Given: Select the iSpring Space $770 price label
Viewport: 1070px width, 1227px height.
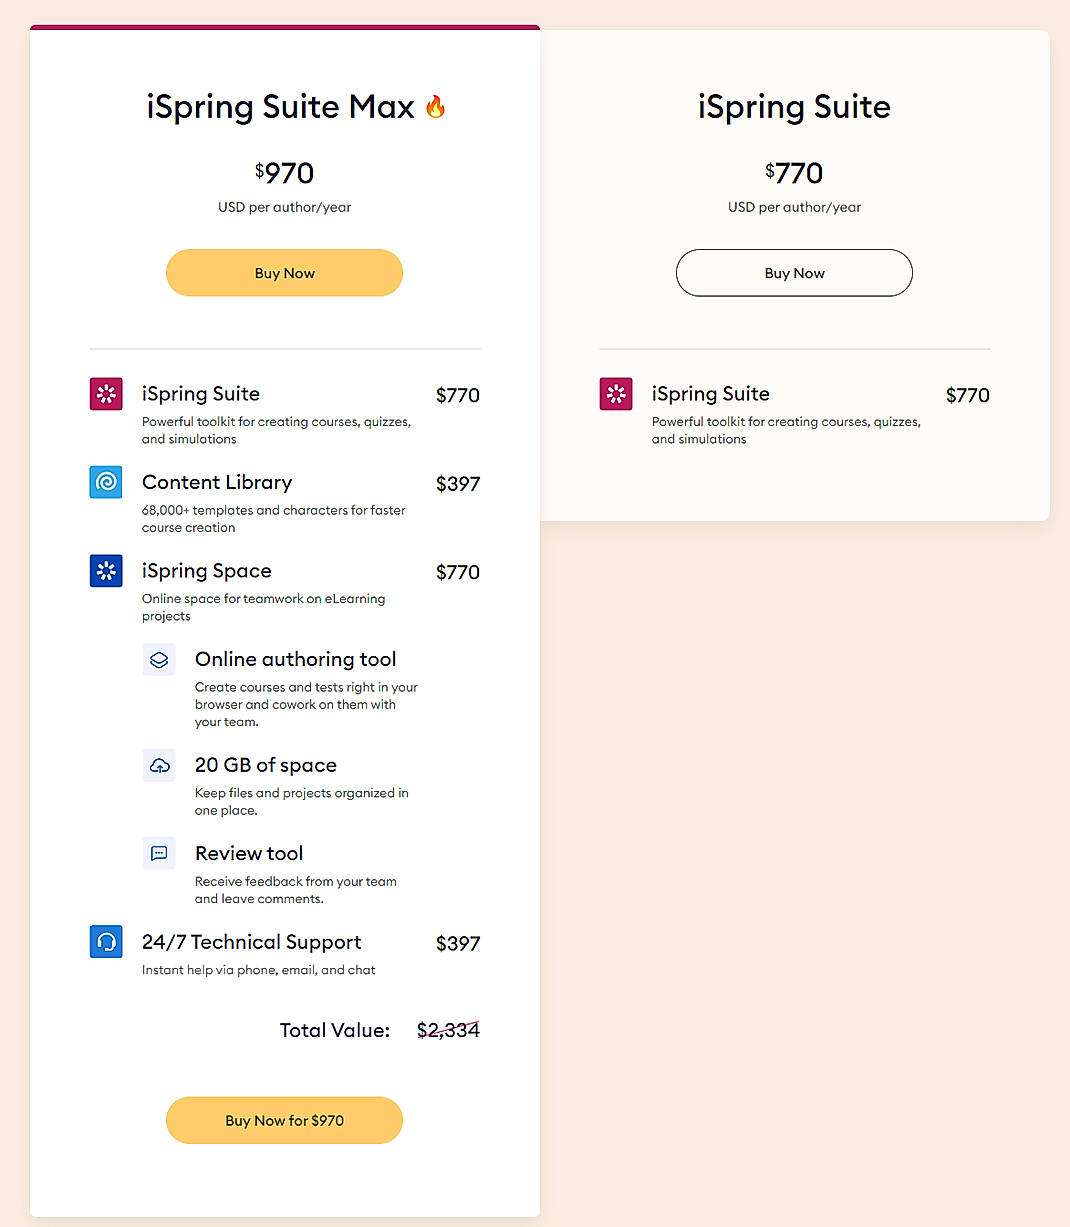Looking at the screenshot, I should point(458,572).
